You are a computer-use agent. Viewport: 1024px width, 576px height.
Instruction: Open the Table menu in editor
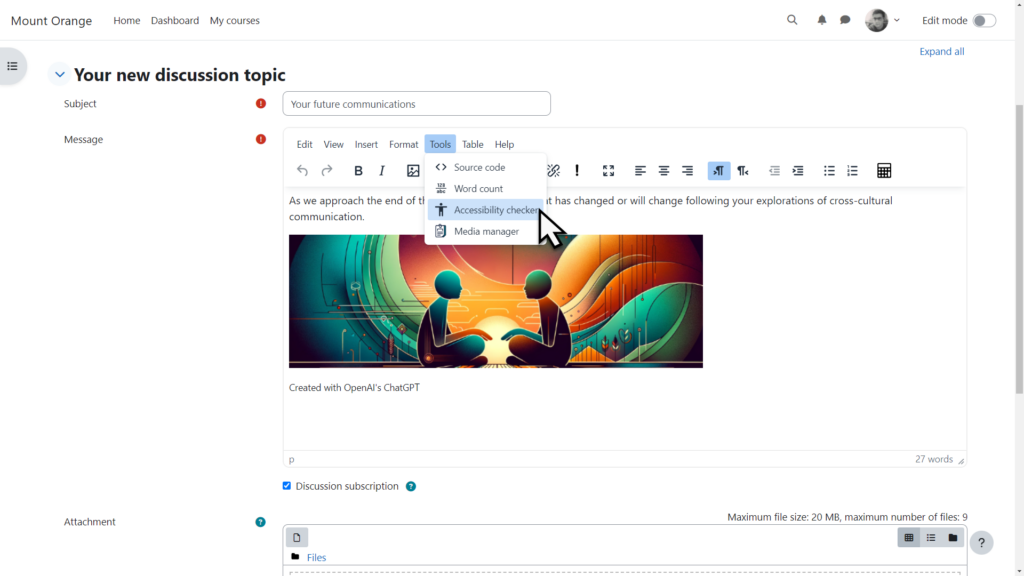pyautogui.click(x=472, y=145)
